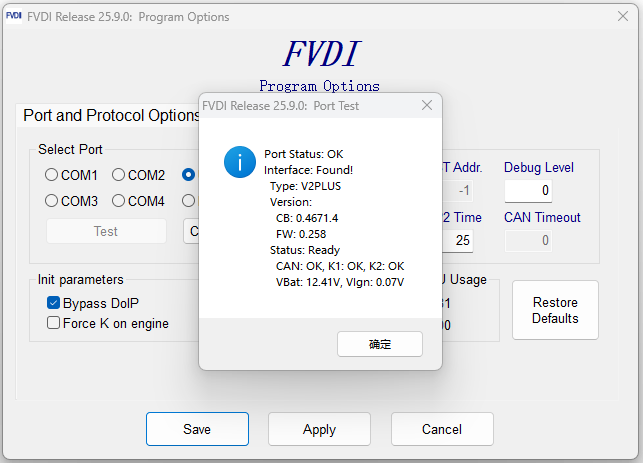The height and width of the screenshot is (463, 643).
Task: Confirm the Port Test dialog with 确定
Action: [380, 344]
